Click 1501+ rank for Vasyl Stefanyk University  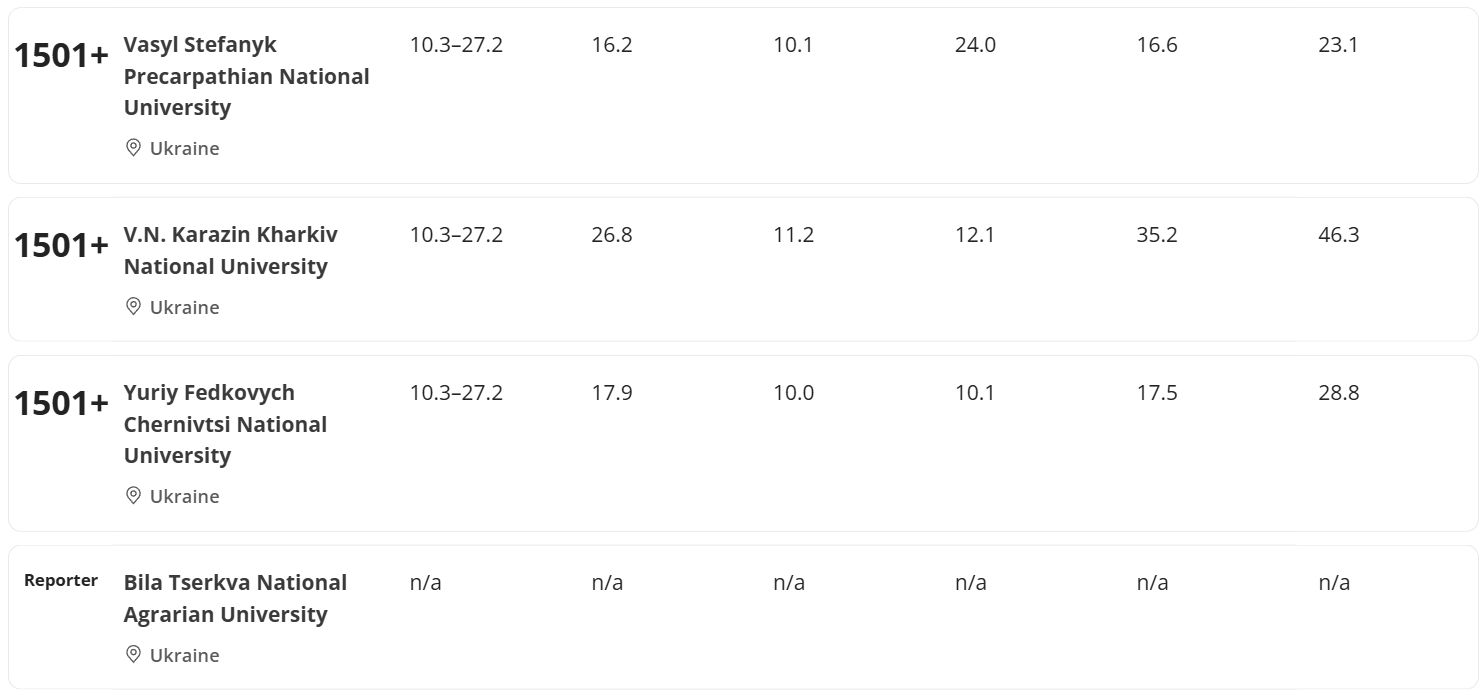coord(61,56)
